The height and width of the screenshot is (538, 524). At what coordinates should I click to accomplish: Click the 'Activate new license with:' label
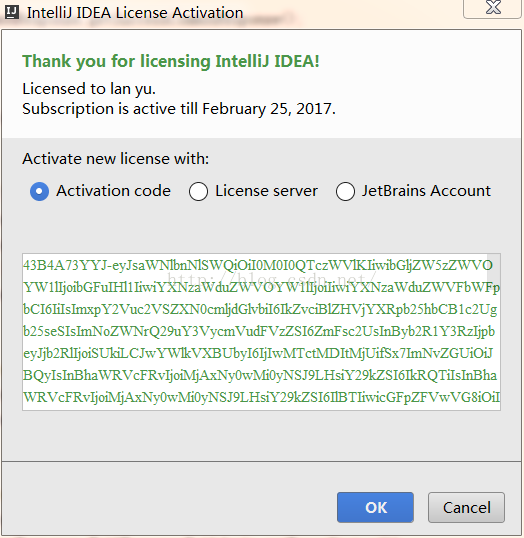point(116,159)
